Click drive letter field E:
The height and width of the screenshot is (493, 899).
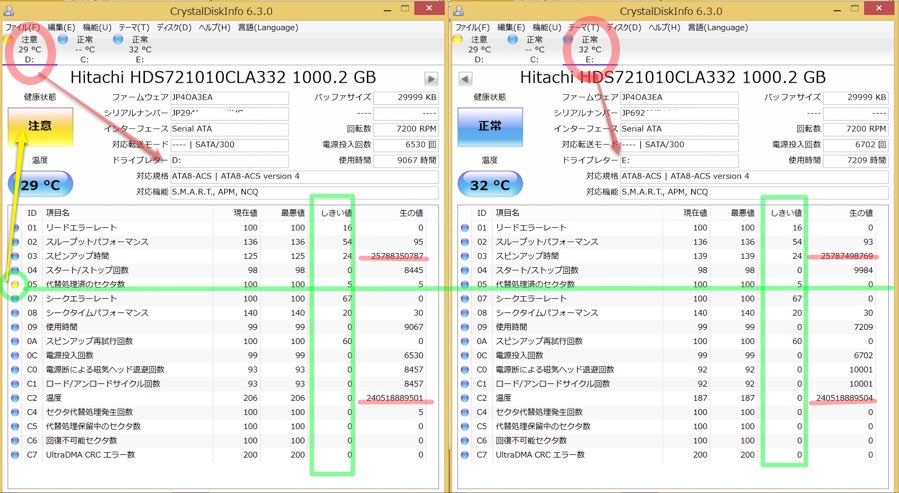tap(679, 161)
